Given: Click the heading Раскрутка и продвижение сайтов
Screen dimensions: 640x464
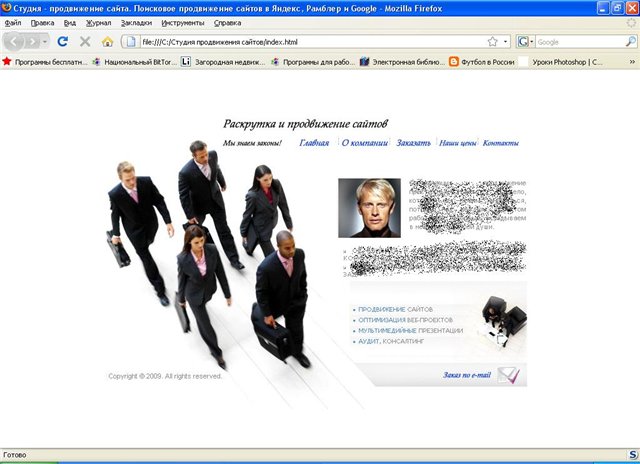Looking at the screenshot, I should click(x=305, y=124).
